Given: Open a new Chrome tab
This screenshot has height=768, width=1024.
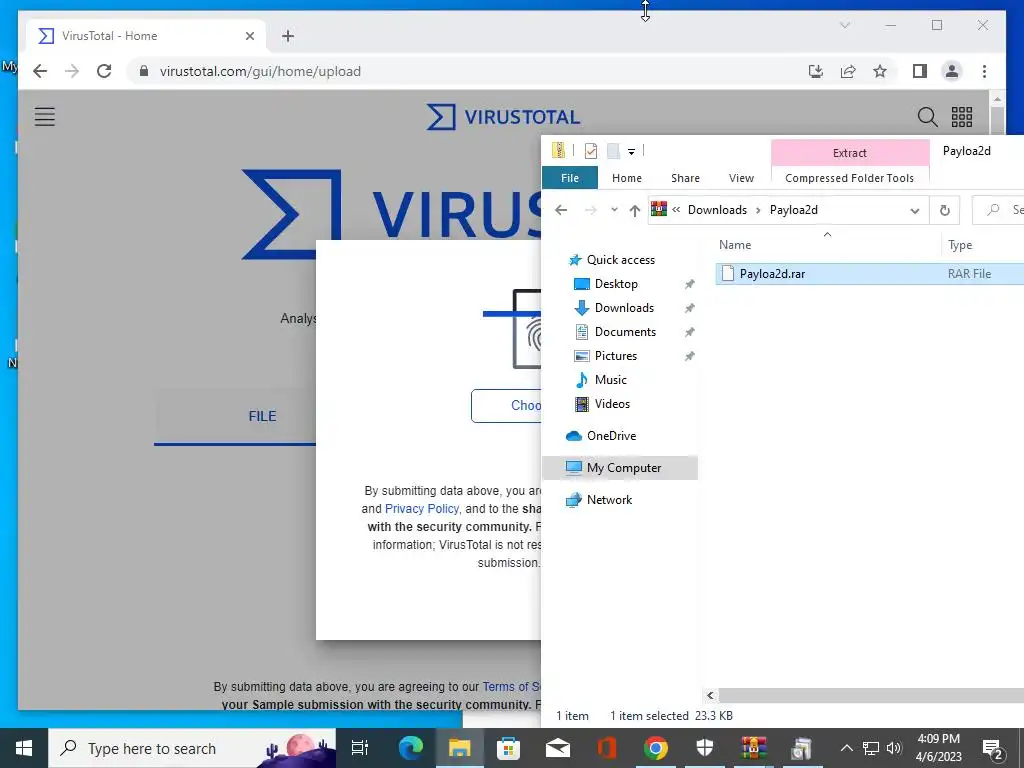Looking at the screenshot, I should [288, 36].
